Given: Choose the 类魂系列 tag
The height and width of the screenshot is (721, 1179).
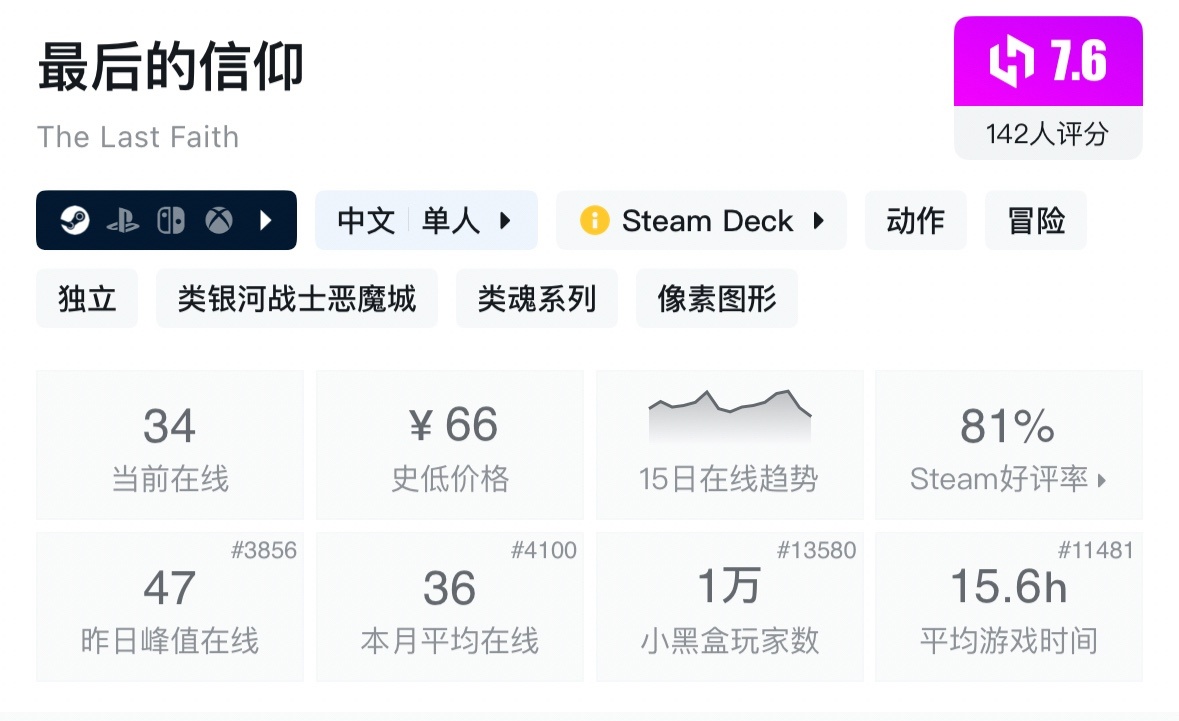Looking at the screenshot, I should click(536, 298).
